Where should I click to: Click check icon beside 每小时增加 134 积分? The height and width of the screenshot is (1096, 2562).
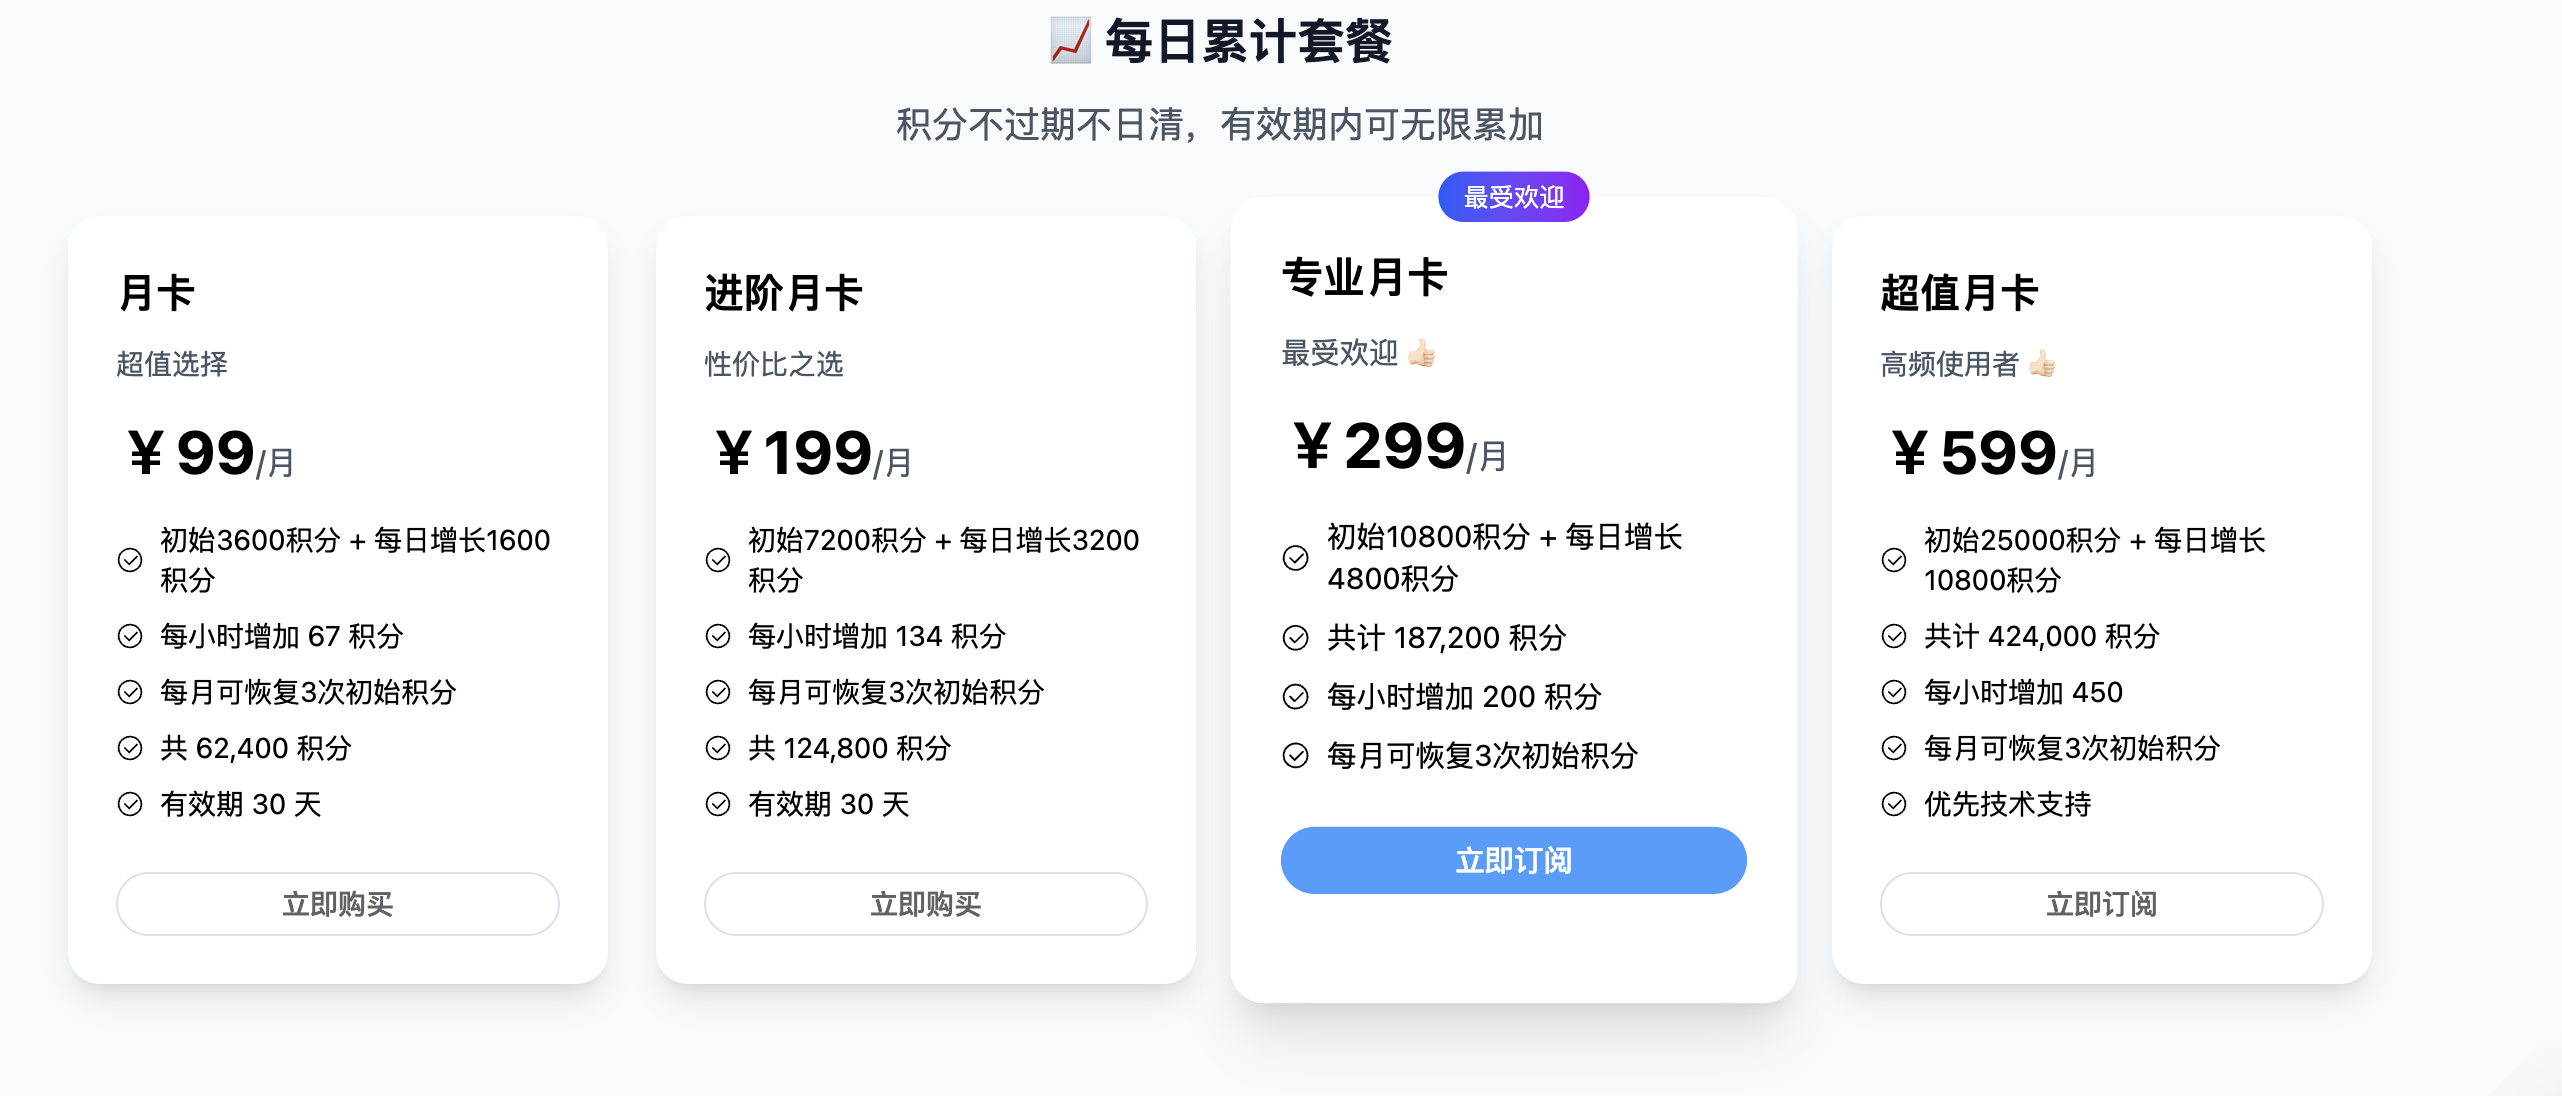click(718, 636)
